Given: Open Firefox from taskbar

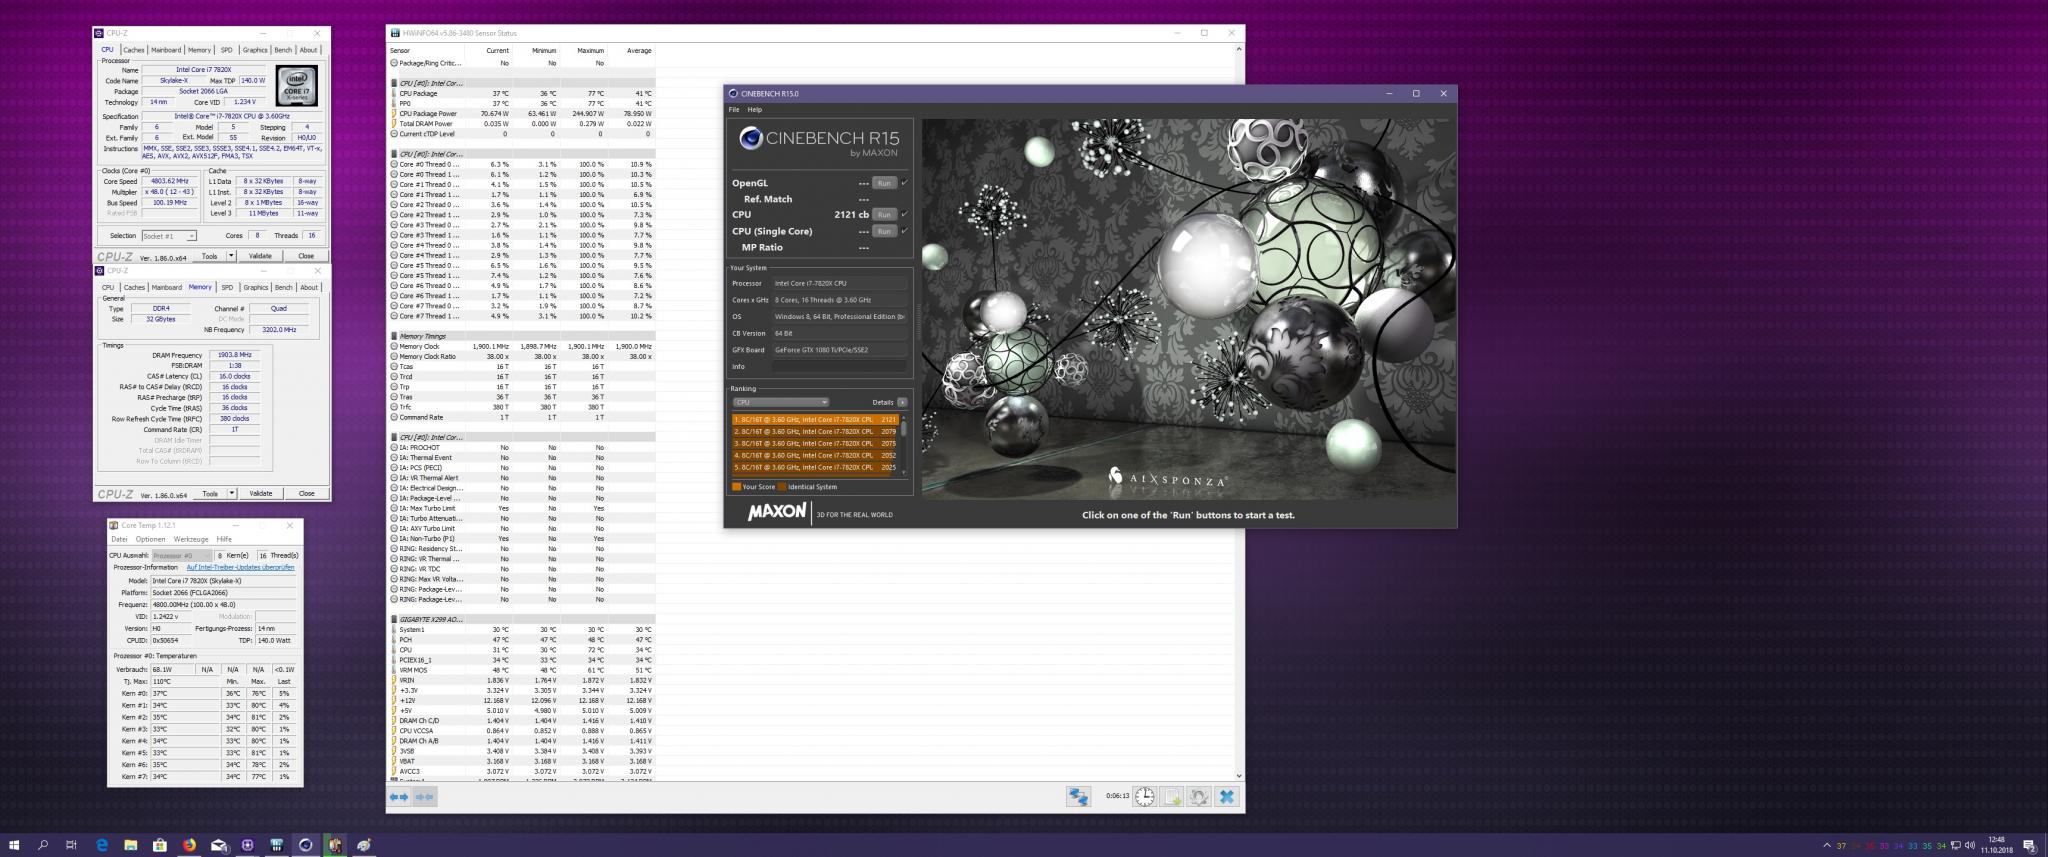Looking at the screenshot, I should (189, 845).
